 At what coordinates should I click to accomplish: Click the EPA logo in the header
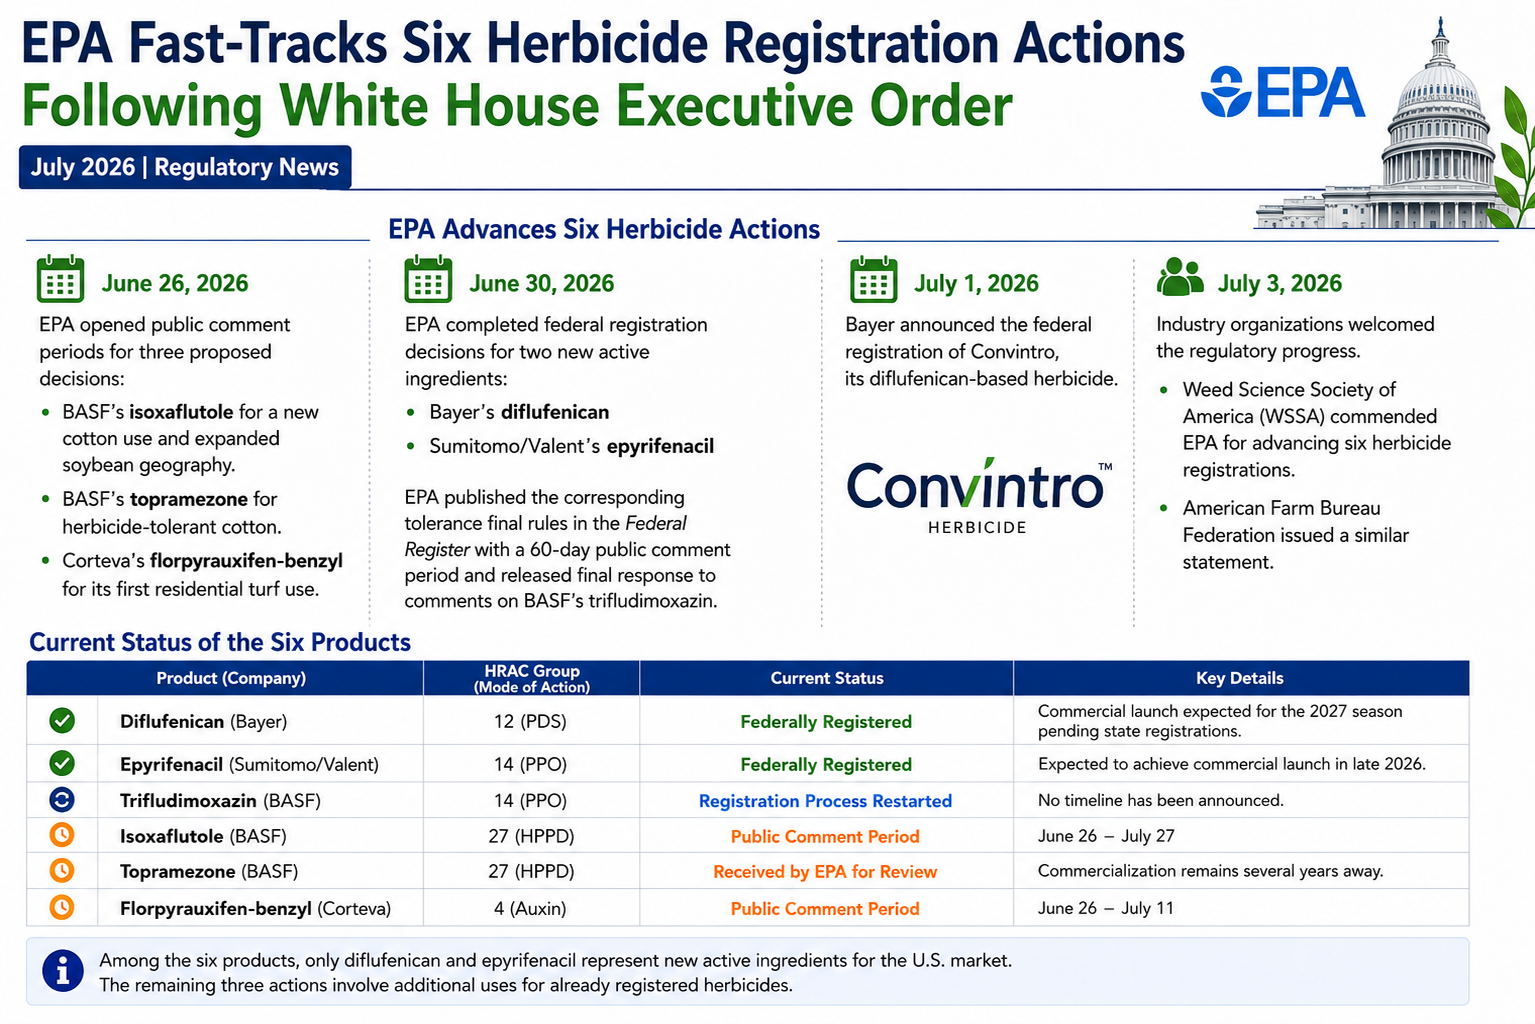(1283, 93)
